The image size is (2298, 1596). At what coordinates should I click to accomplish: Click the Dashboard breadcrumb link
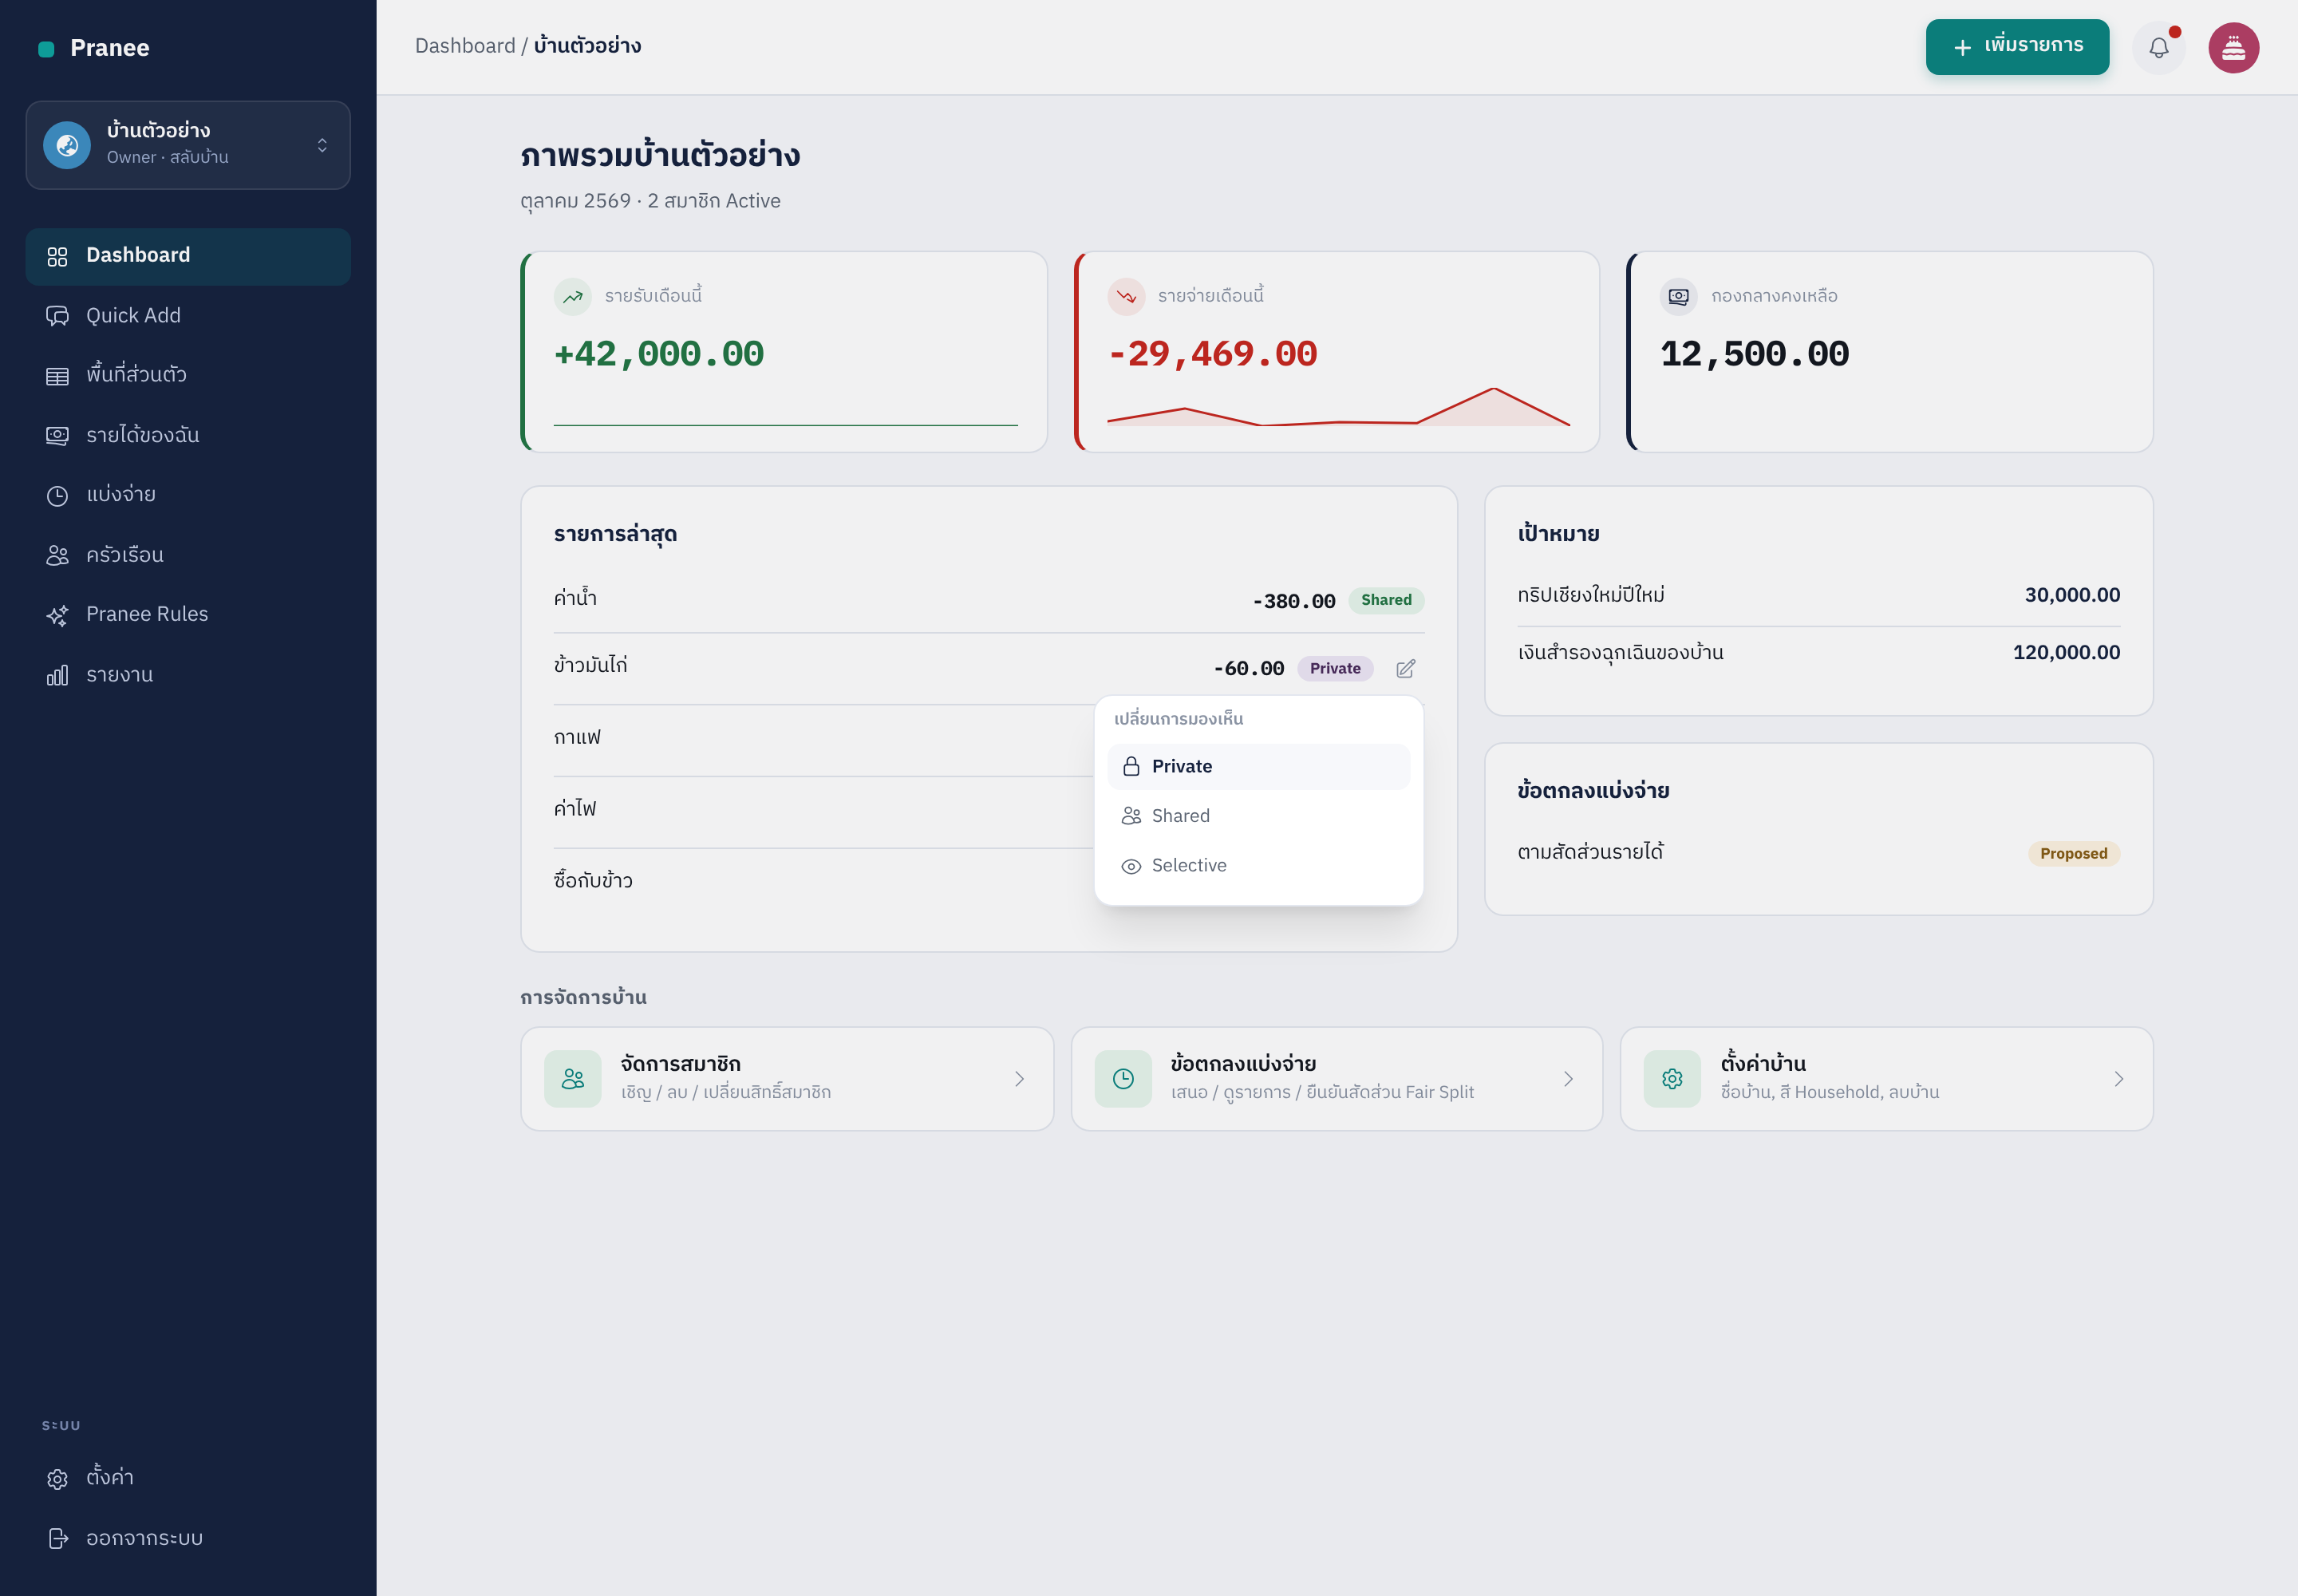465,46
